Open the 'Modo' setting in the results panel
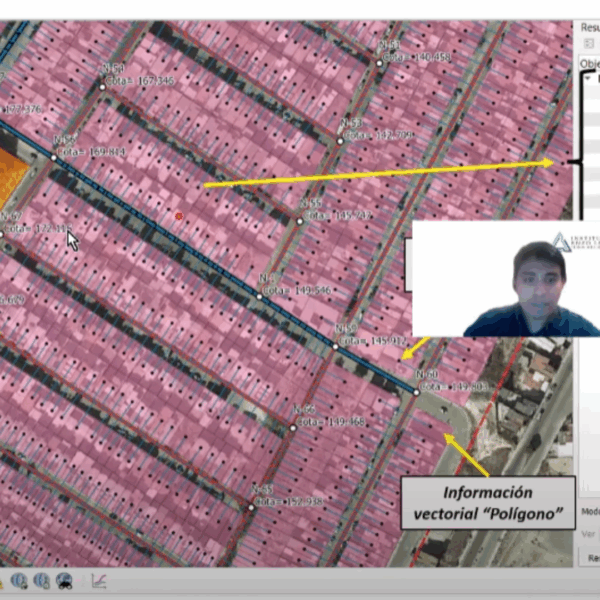Screen dimensions: 600x600 590,511
